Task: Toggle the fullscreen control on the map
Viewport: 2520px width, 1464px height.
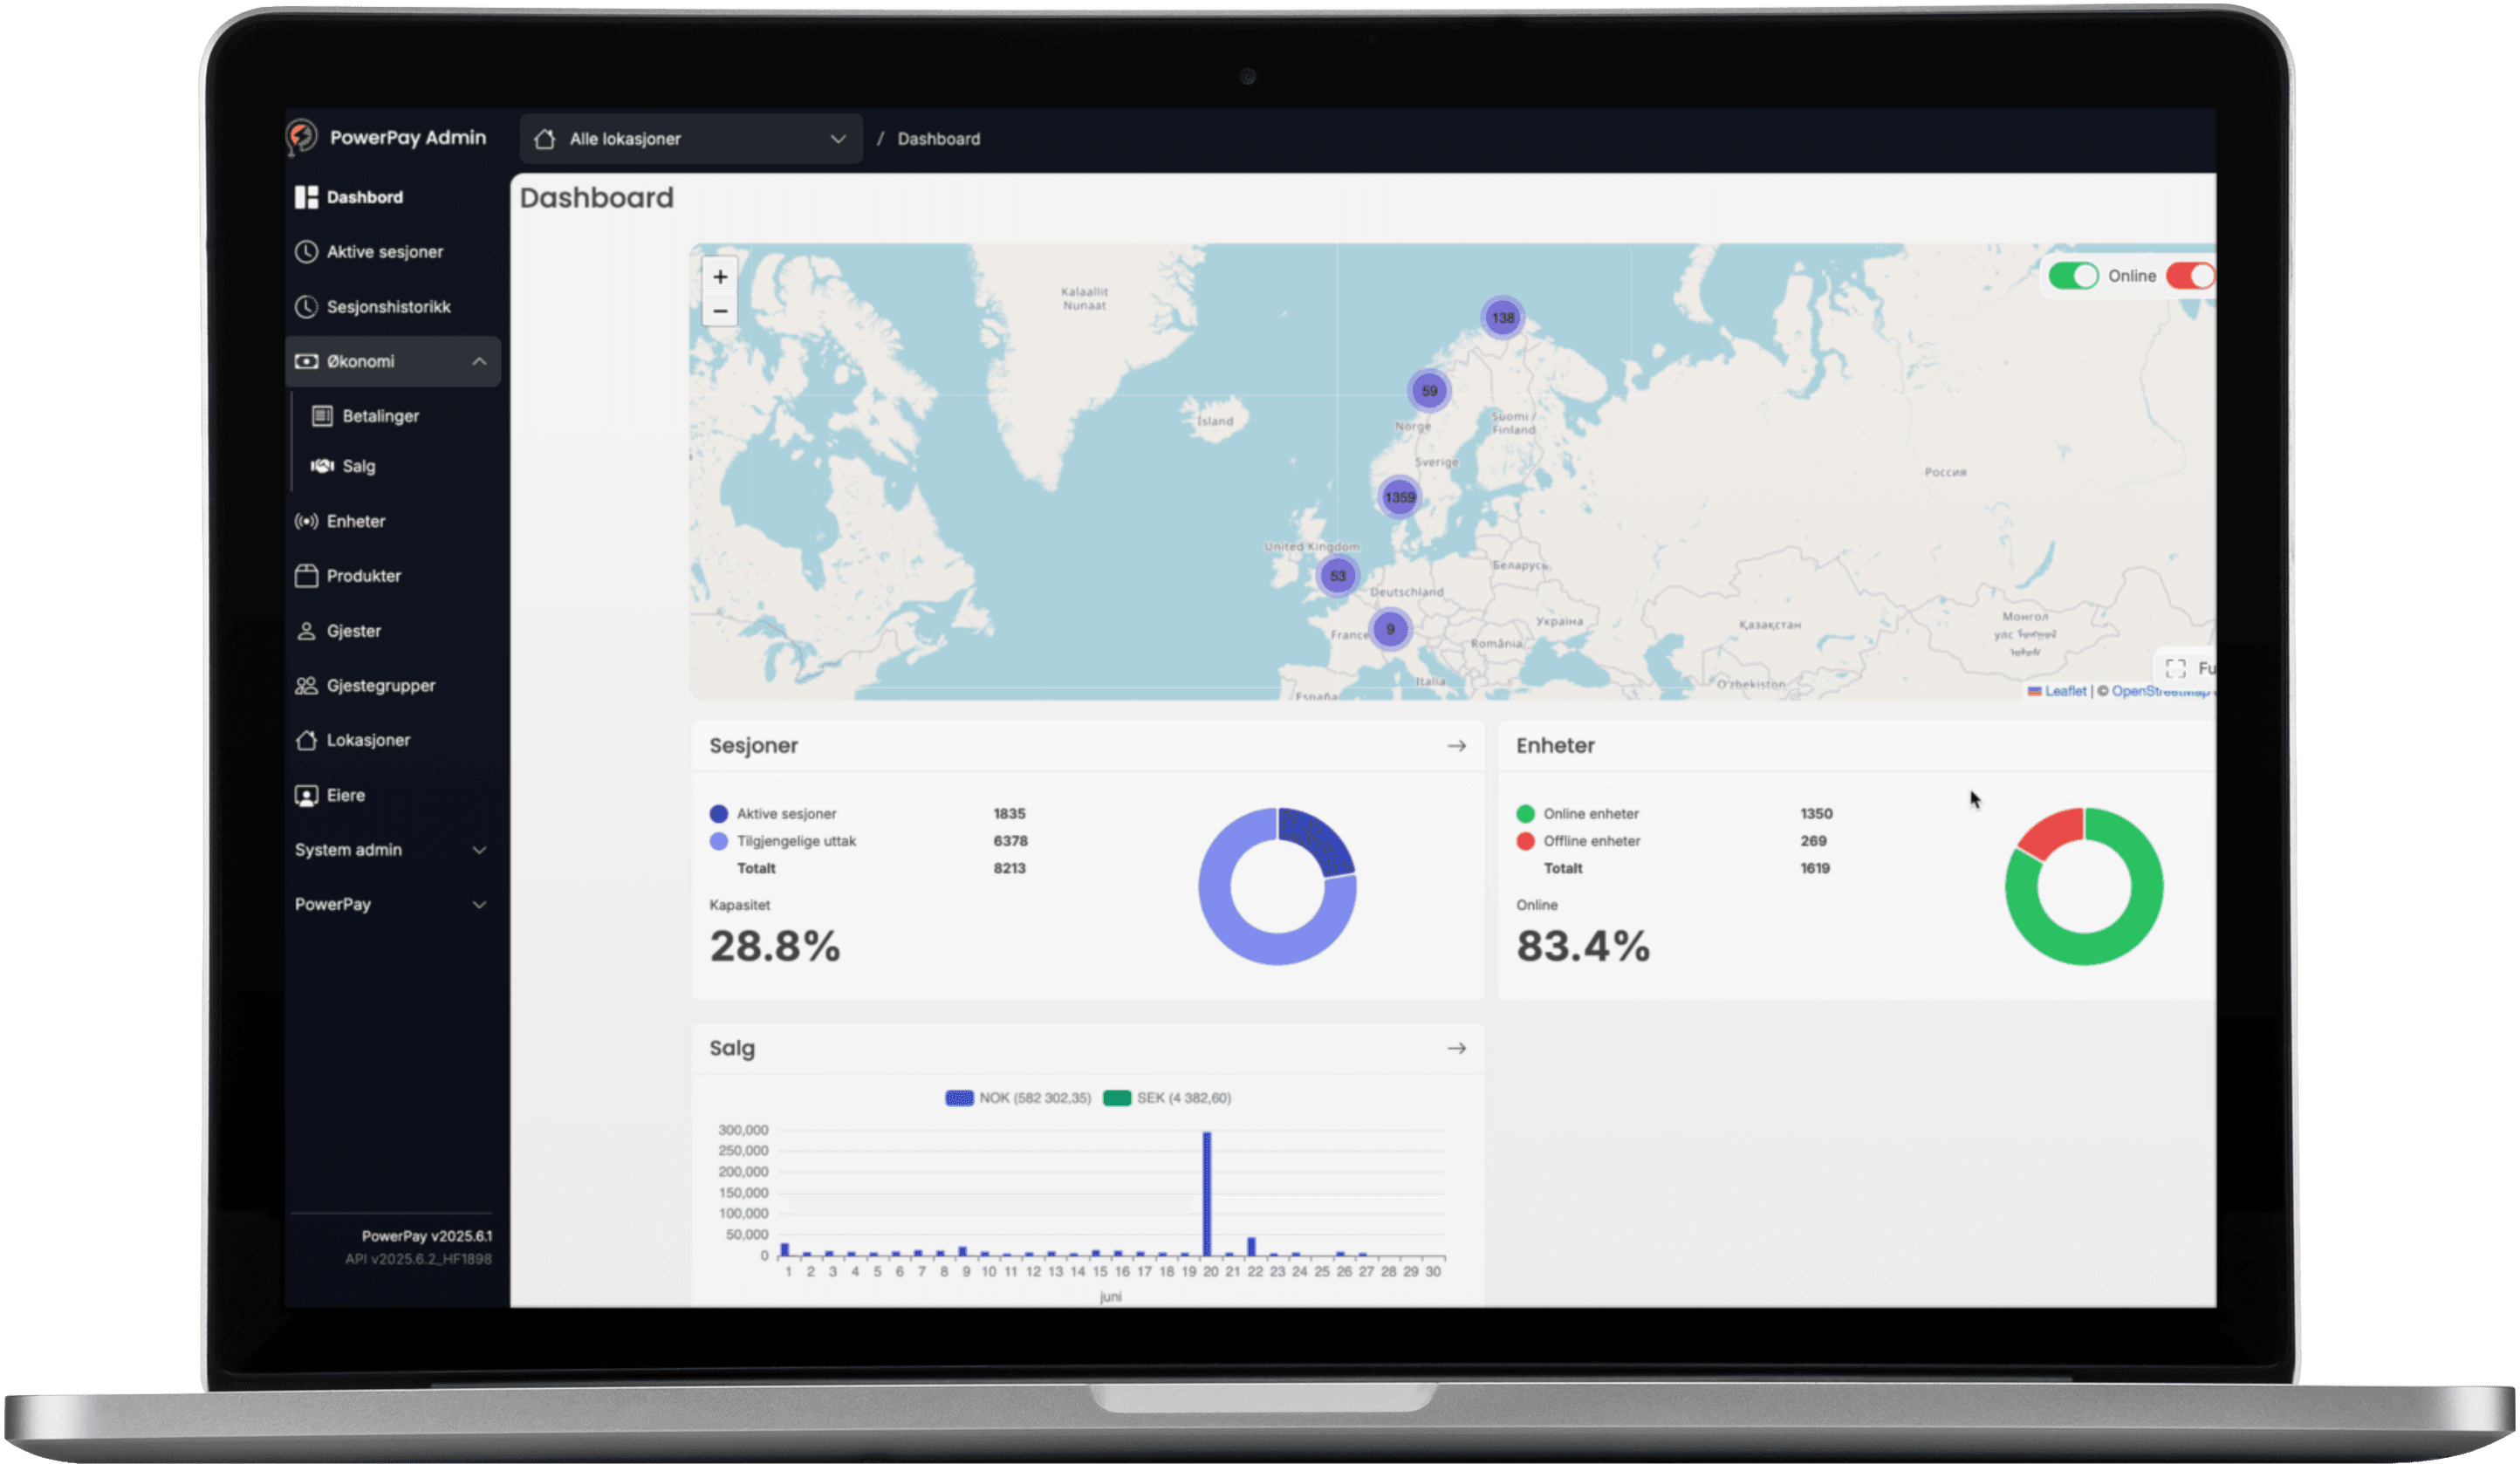Action: point(2176,668)
